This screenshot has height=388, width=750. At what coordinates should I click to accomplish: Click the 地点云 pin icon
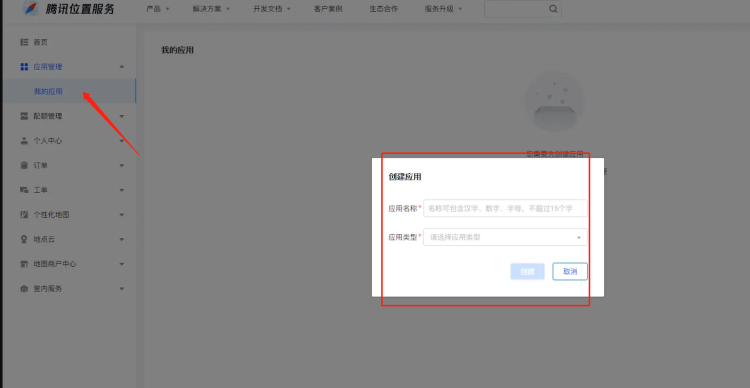[x=24, y=239]
